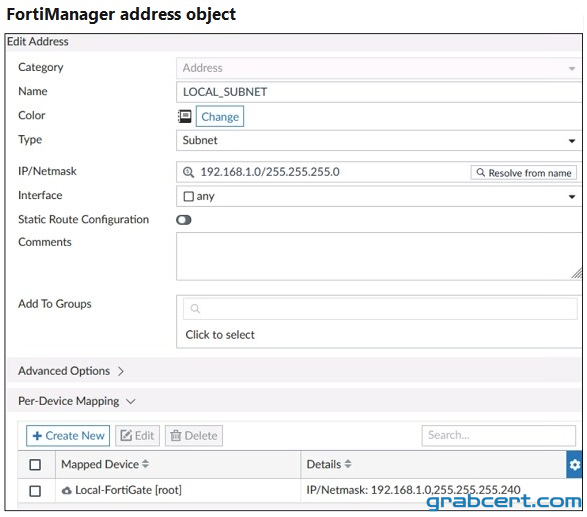Check the select-all checkbox in table header
Viewport: 587px width, 517px height.
click(x=35, y=465)
